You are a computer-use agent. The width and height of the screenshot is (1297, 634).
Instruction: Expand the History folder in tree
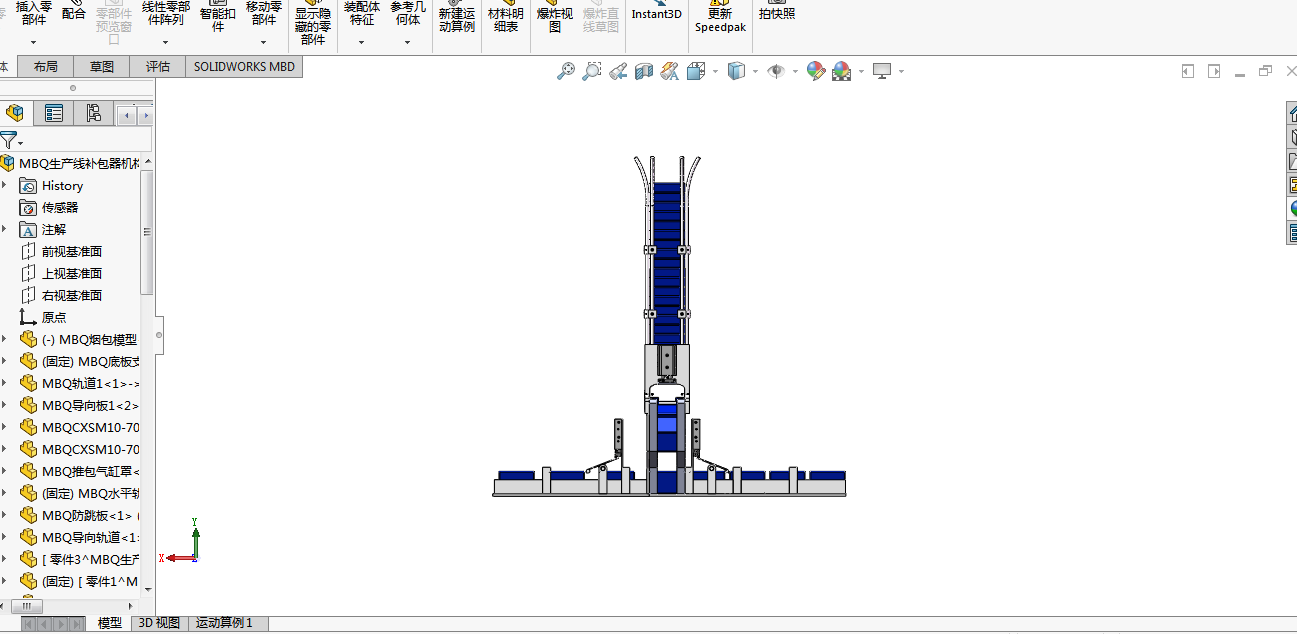pos(4,186)
